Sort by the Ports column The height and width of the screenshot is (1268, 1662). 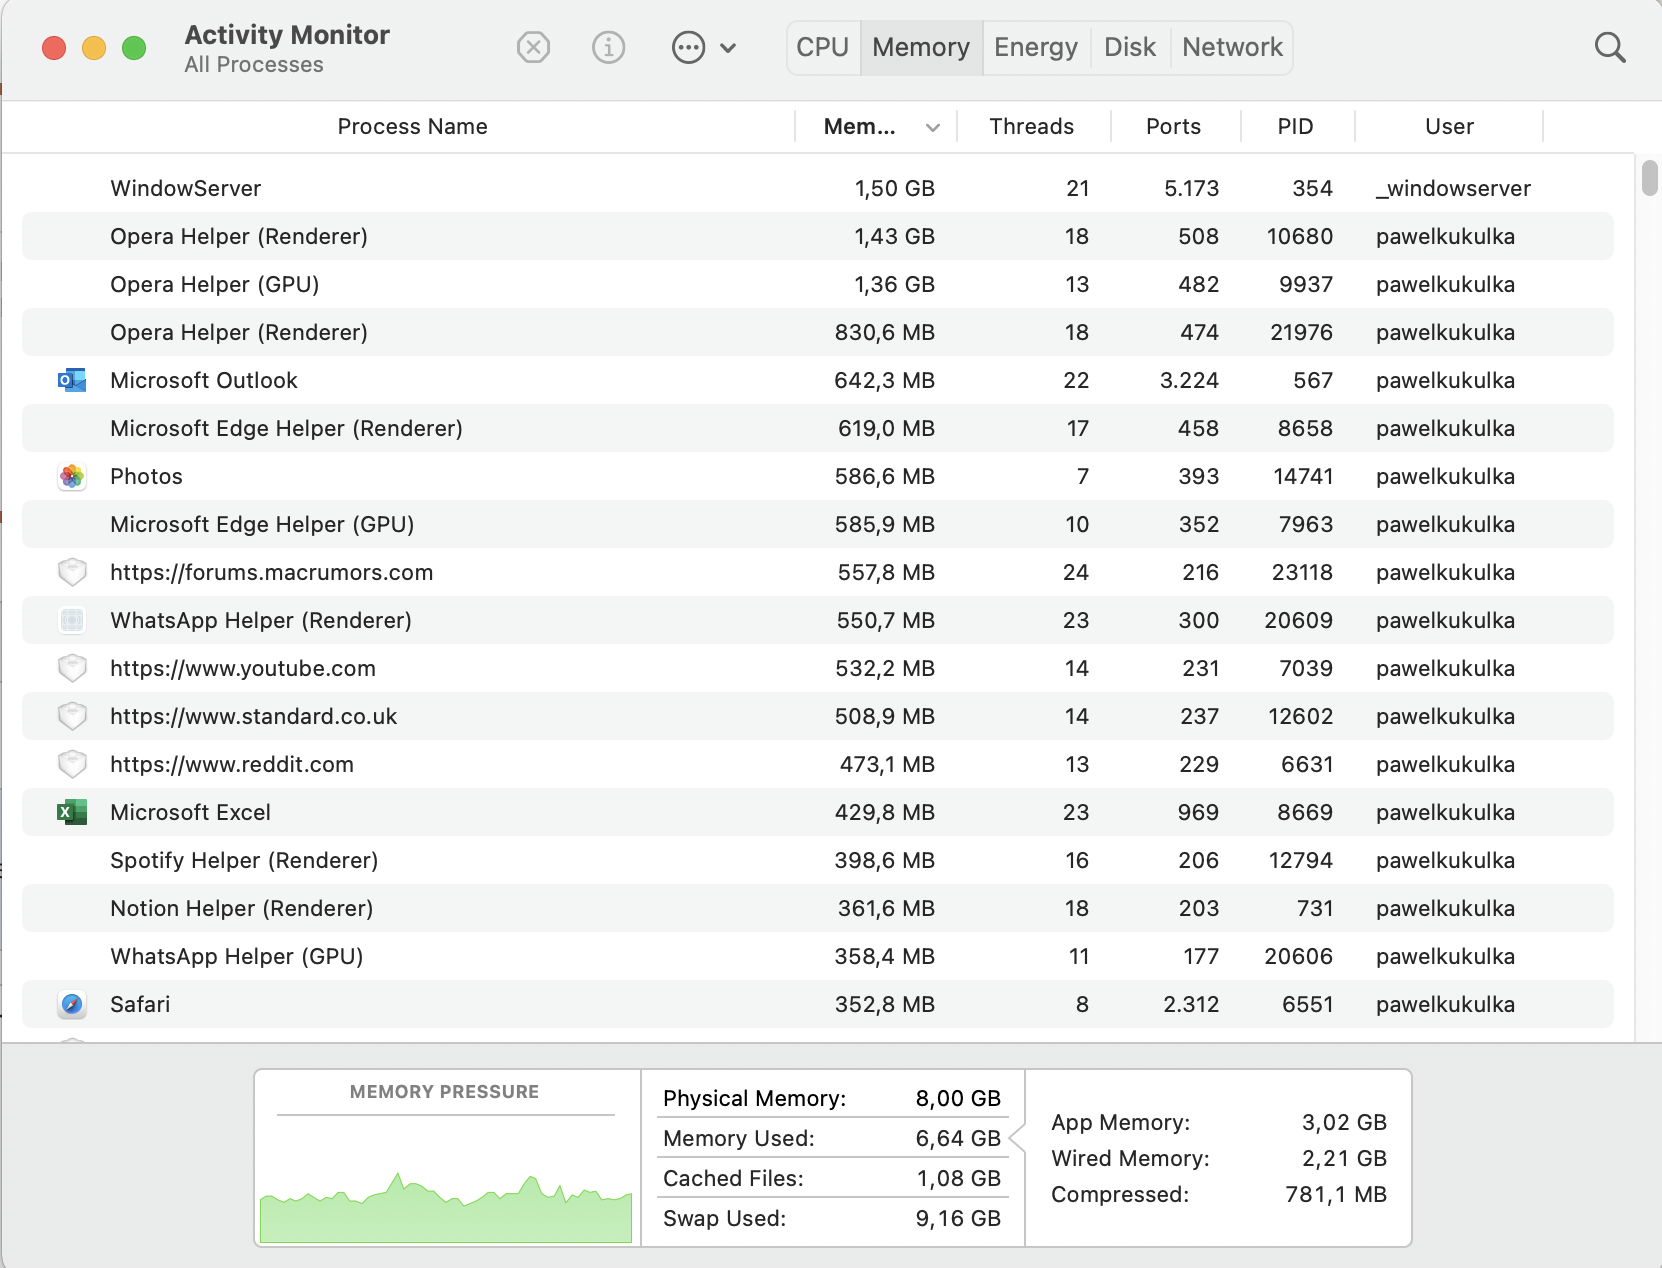[x=1173, y=126]
